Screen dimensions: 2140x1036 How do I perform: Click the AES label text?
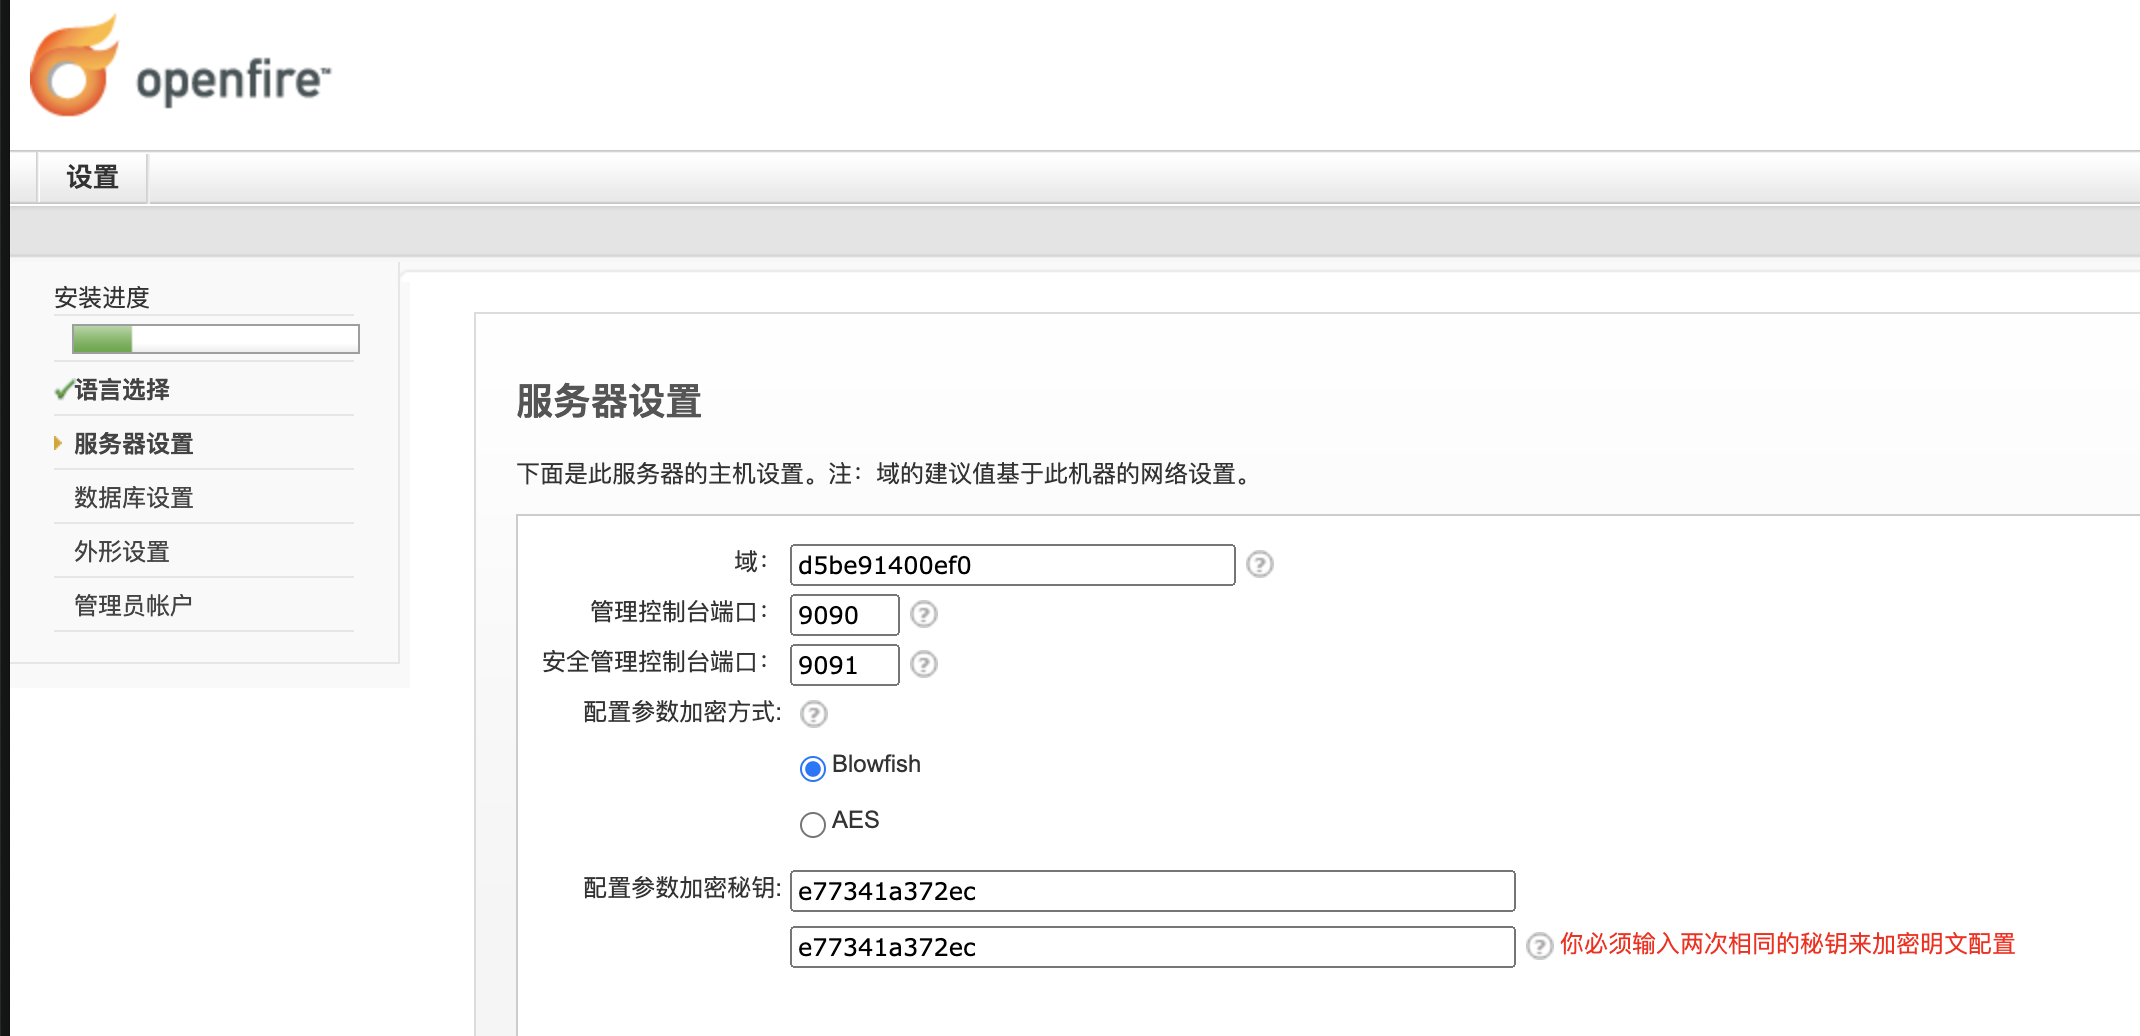coord(855,820)
